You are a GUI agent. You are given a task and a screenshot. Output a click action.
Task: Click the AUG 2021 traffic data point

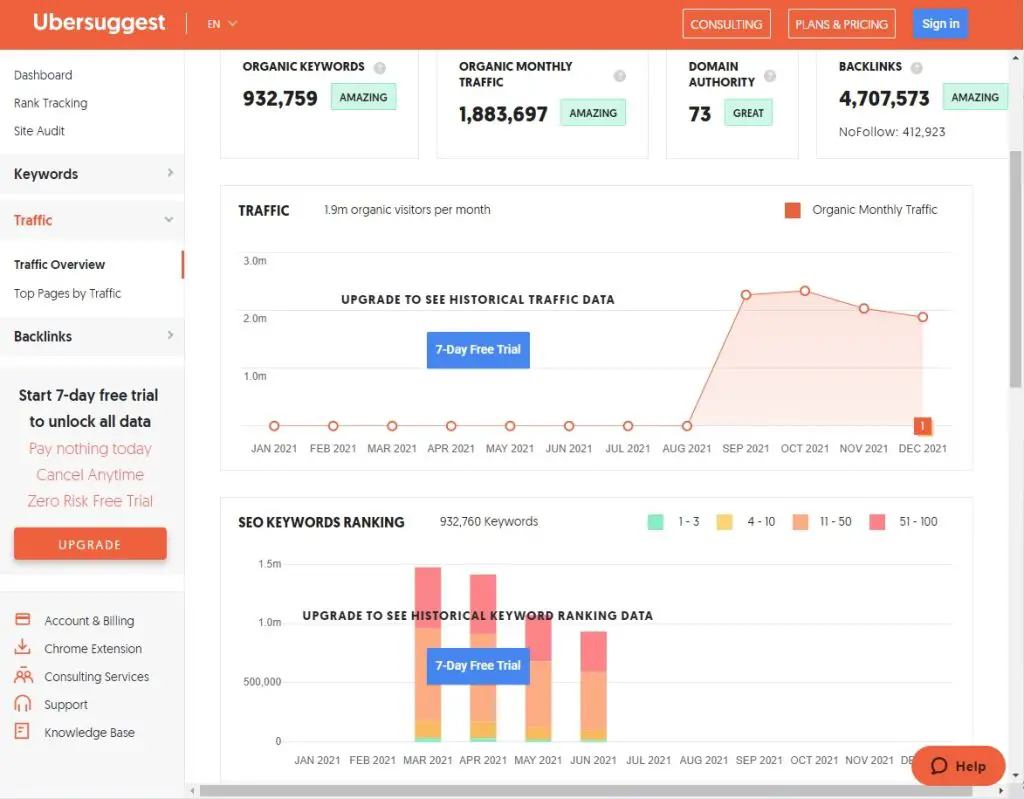click(687, 426)
